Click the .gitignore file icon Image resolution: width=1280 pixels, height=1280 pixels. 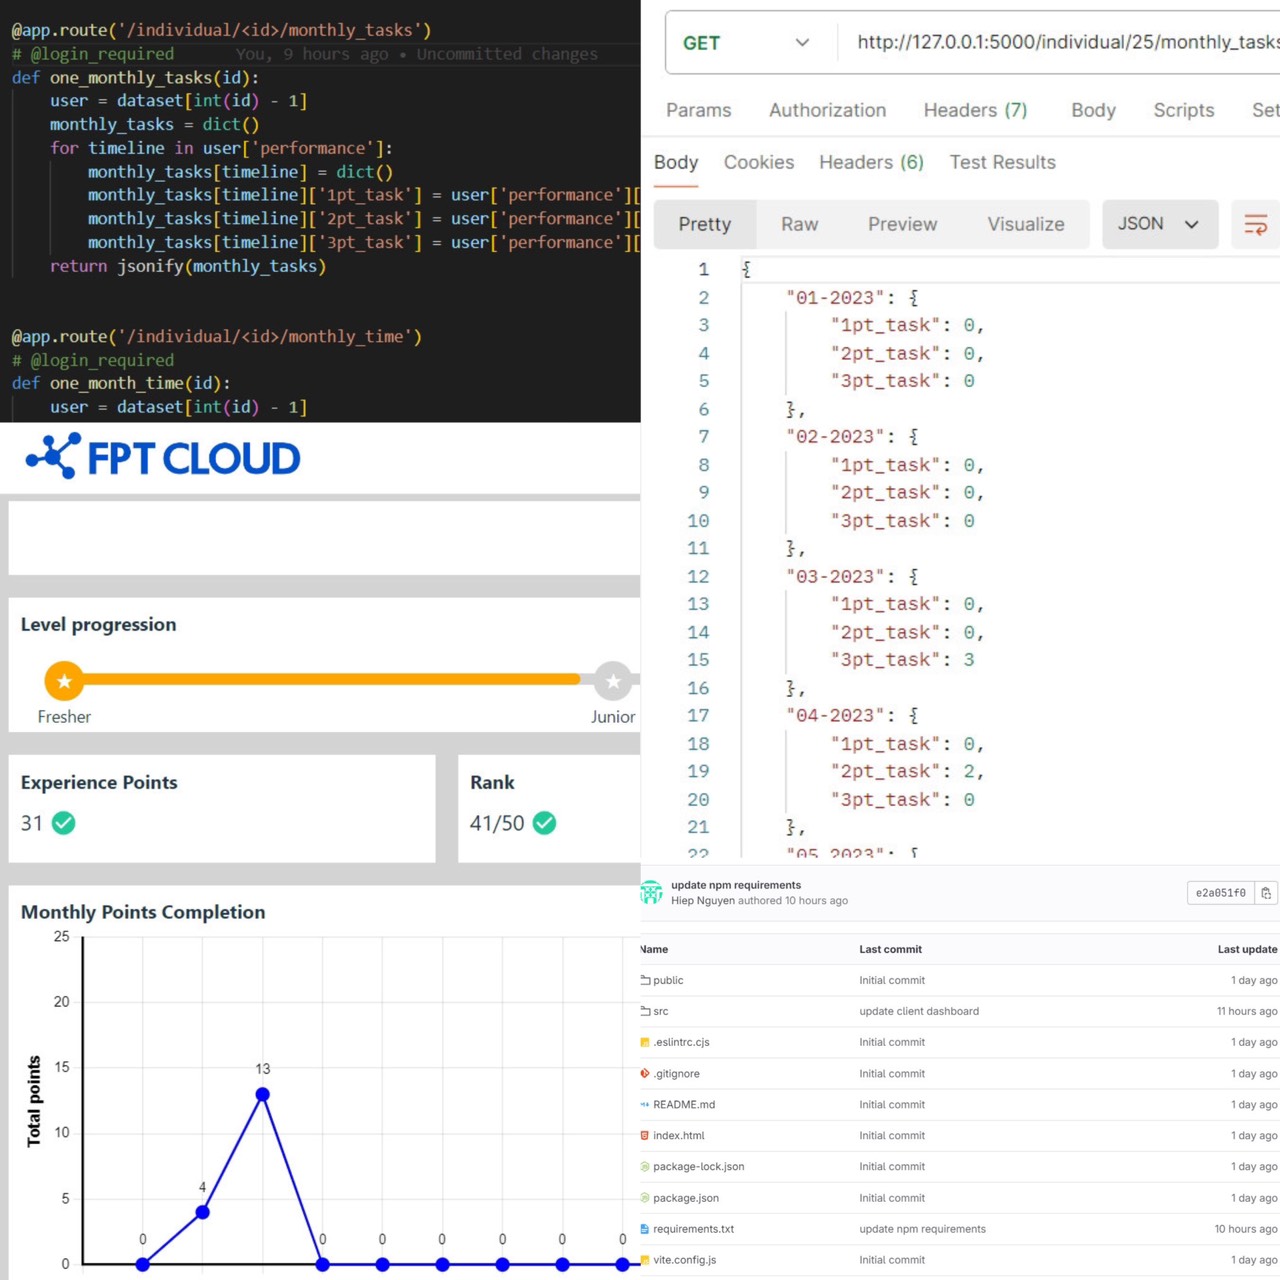coord(645,1073)
